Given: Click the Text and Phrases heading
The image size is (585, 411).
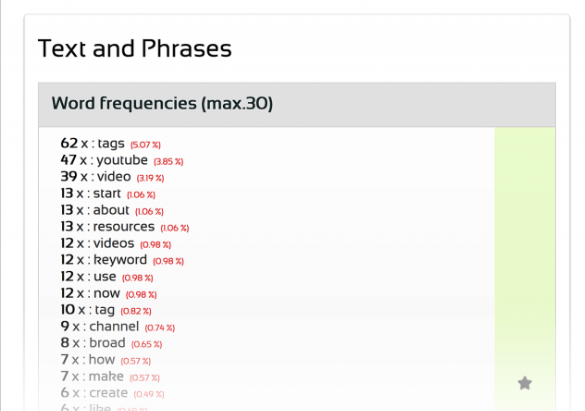Looking at the screenshot, I should tap(135, 49).
